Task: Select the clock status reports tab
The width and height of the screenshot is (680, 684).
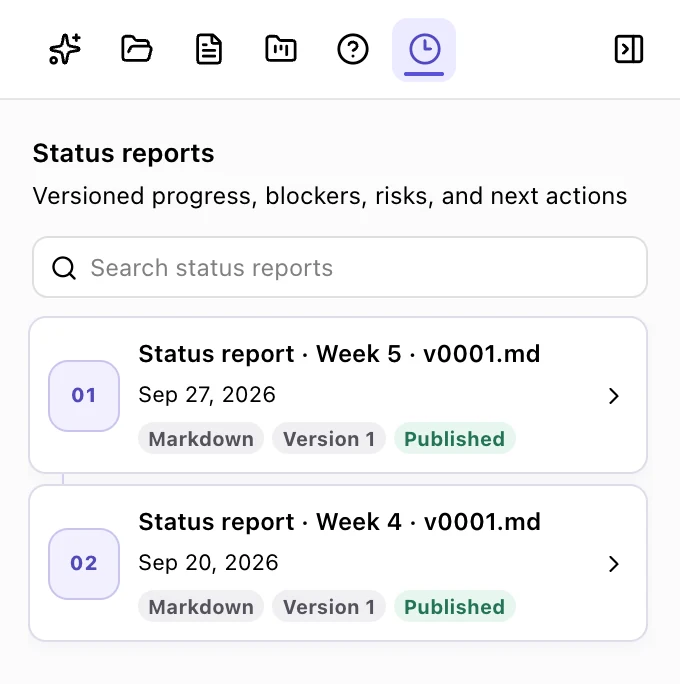Action: pyautogui.click(x=424, y=50)
